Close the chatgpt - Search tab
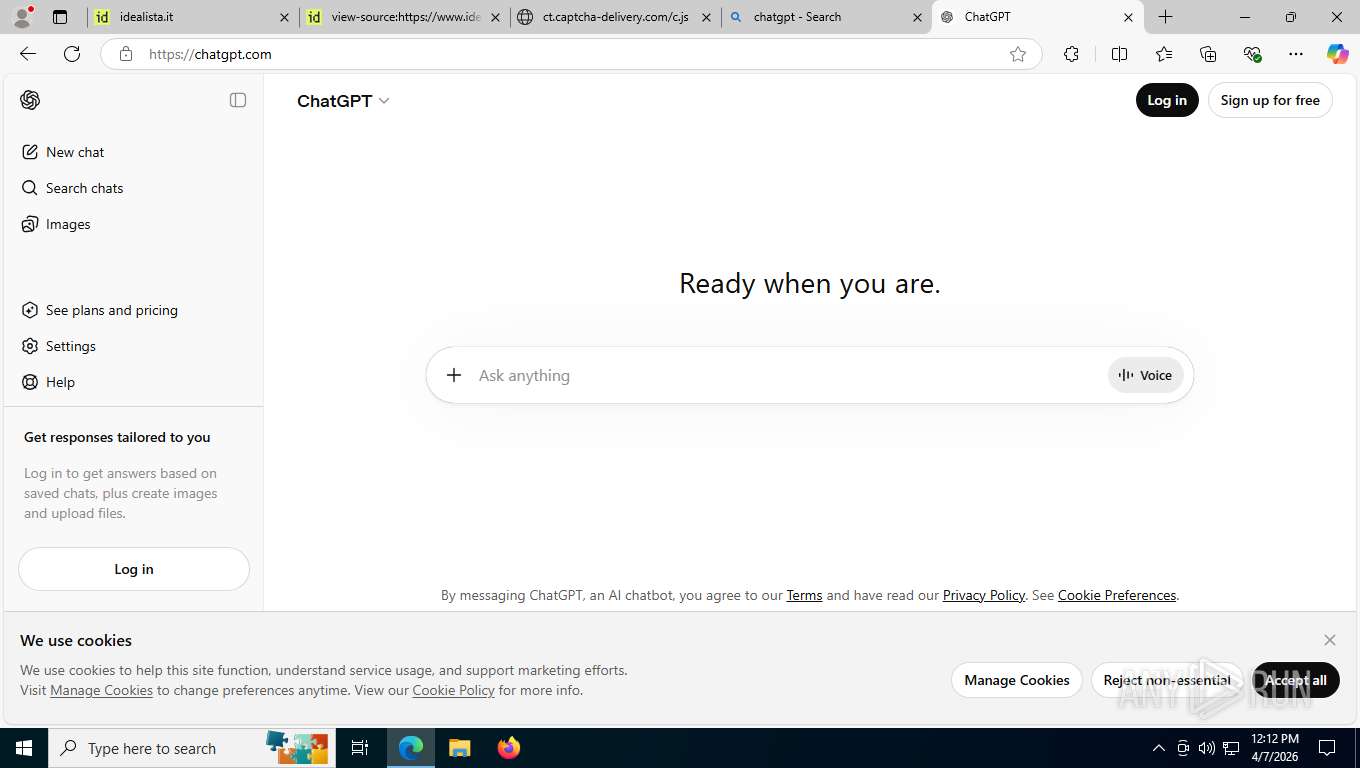The image size is (1360, 768). [x=918, y=17]
